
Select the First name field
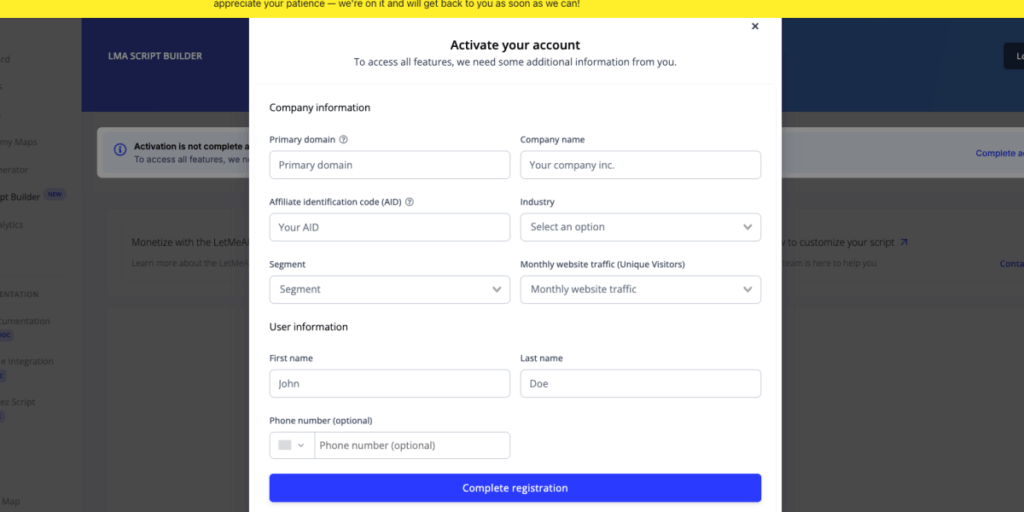(x=390, y=383)
